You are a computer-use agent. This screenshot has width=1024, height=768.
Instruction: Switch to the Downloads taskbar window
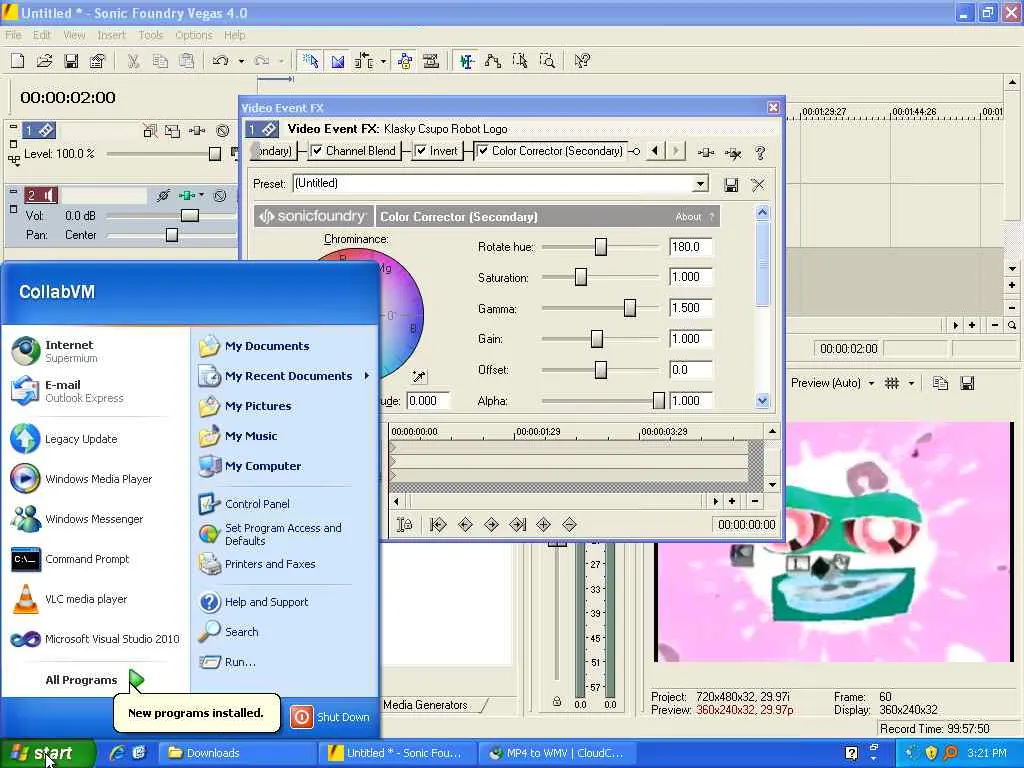tap(238, 753)
